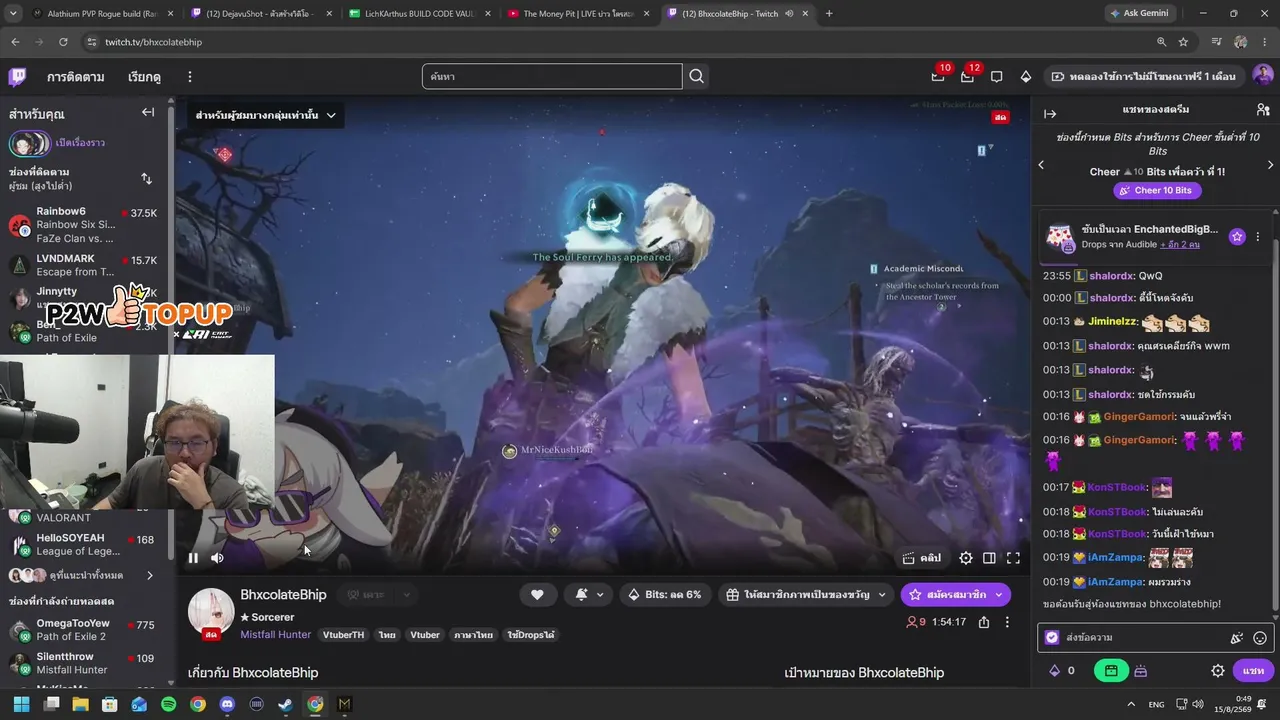The height and width of the screenshot is (720, 1280).
Task: Focus the Twitch search field
Action: [552, 76]
